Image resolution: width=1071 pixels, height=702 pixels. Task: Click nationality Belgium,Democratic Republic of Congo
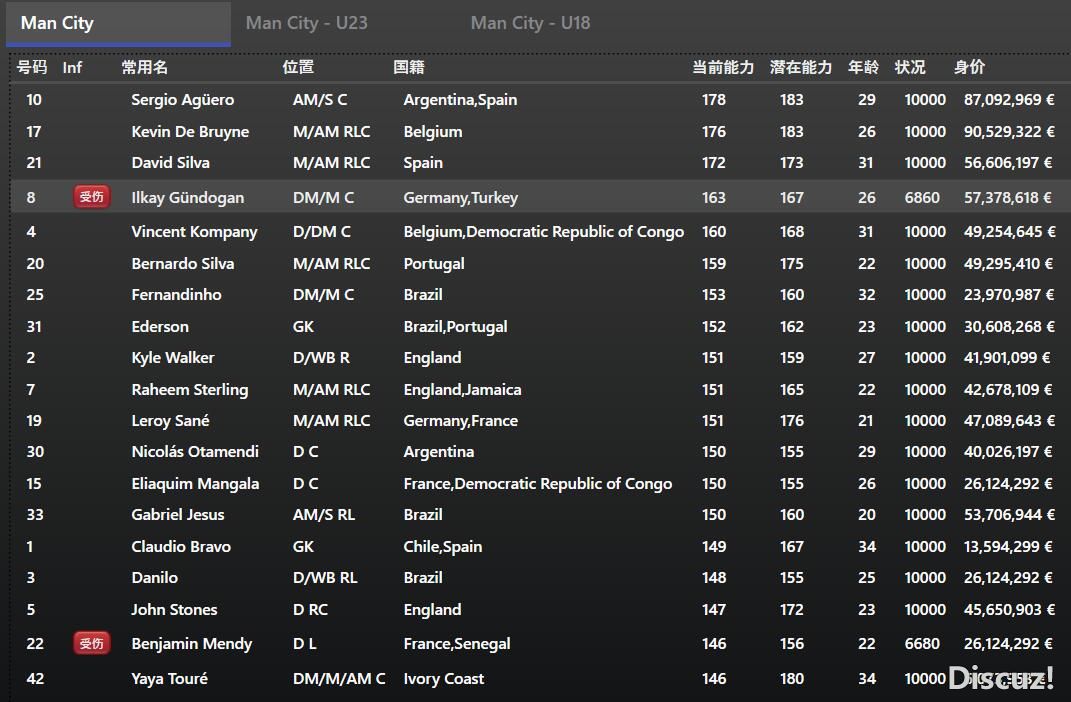pos(544,231)
